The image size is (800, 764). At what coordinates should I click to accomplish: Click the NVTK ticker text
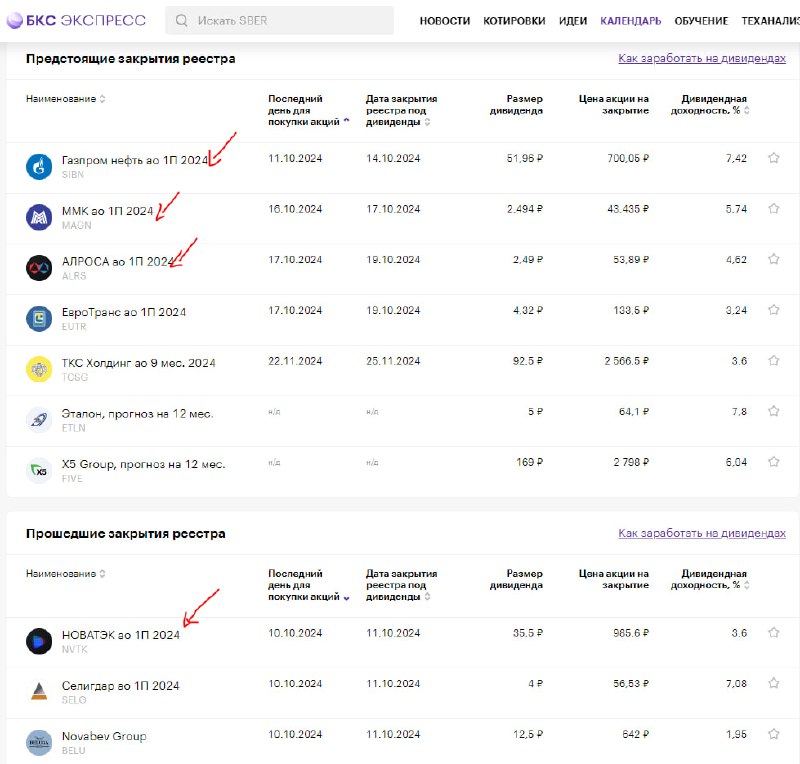click(74, 649)
